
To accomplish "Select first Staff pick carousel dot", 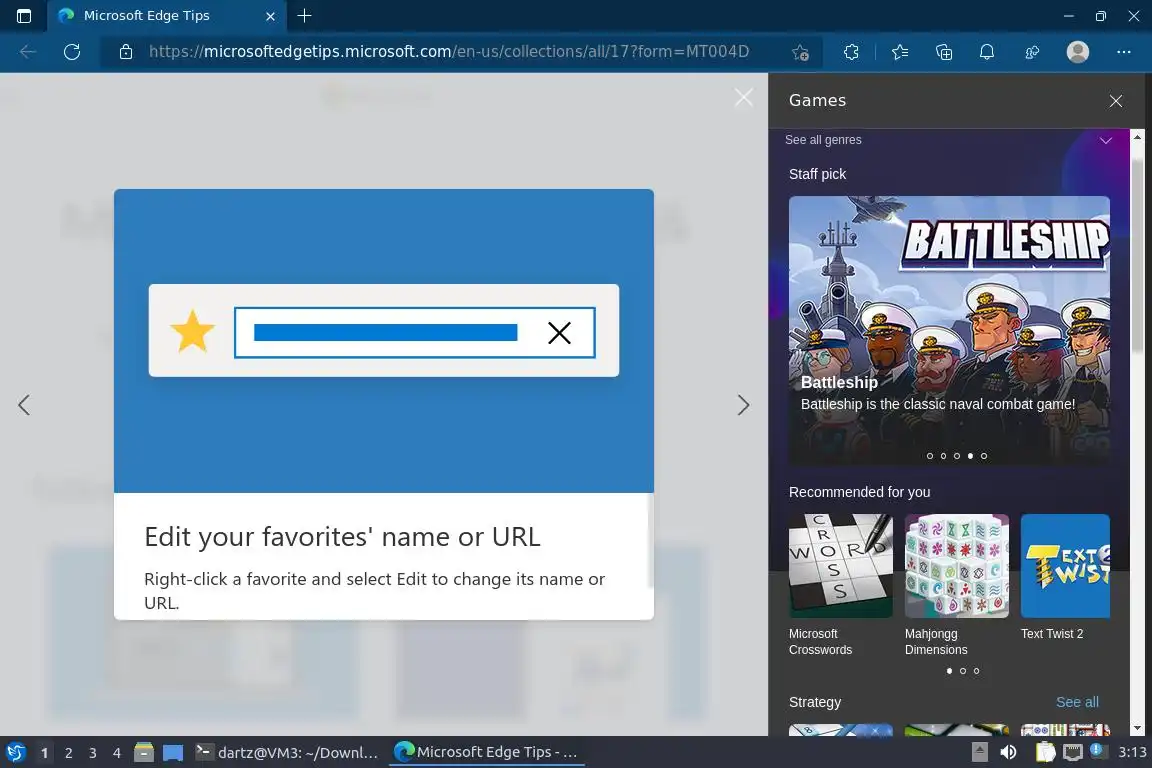I will [930, 456].
